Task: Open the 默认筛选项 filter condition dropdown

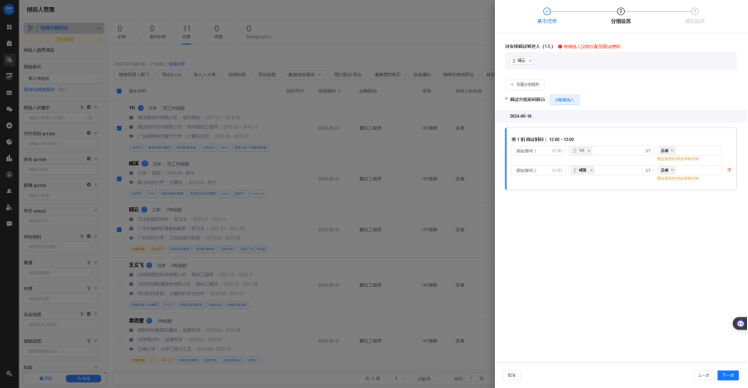Action: (x=62, y=78)
